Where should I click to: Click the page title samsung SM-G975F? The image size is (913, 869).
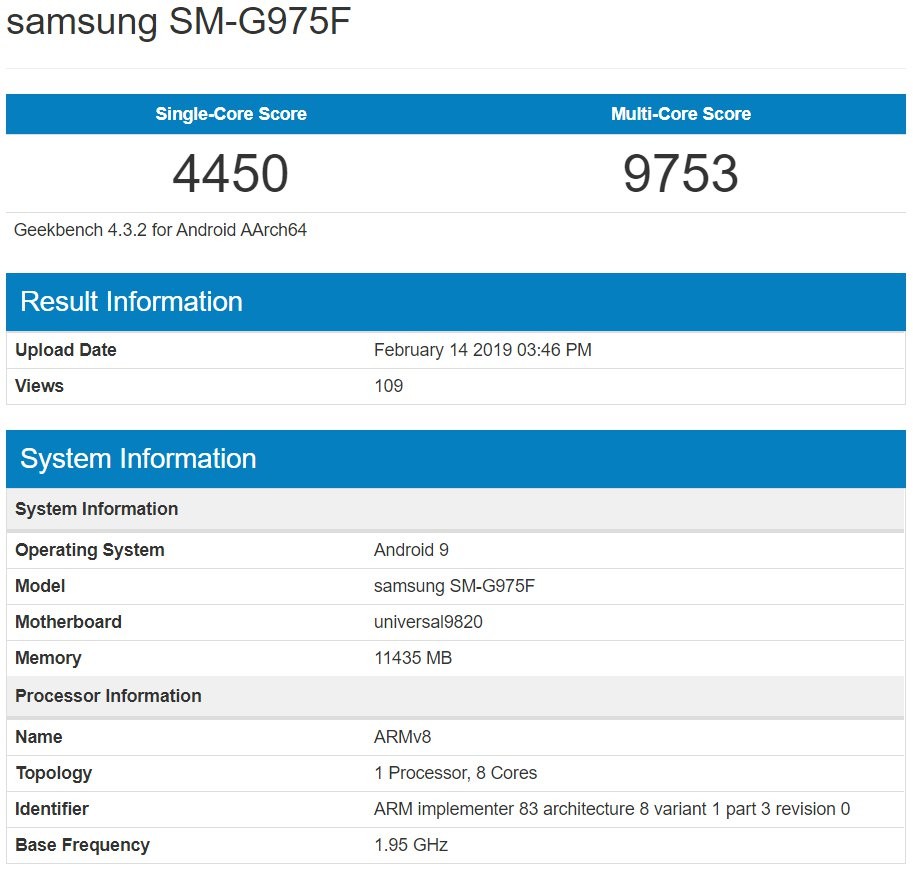(179, 22)
